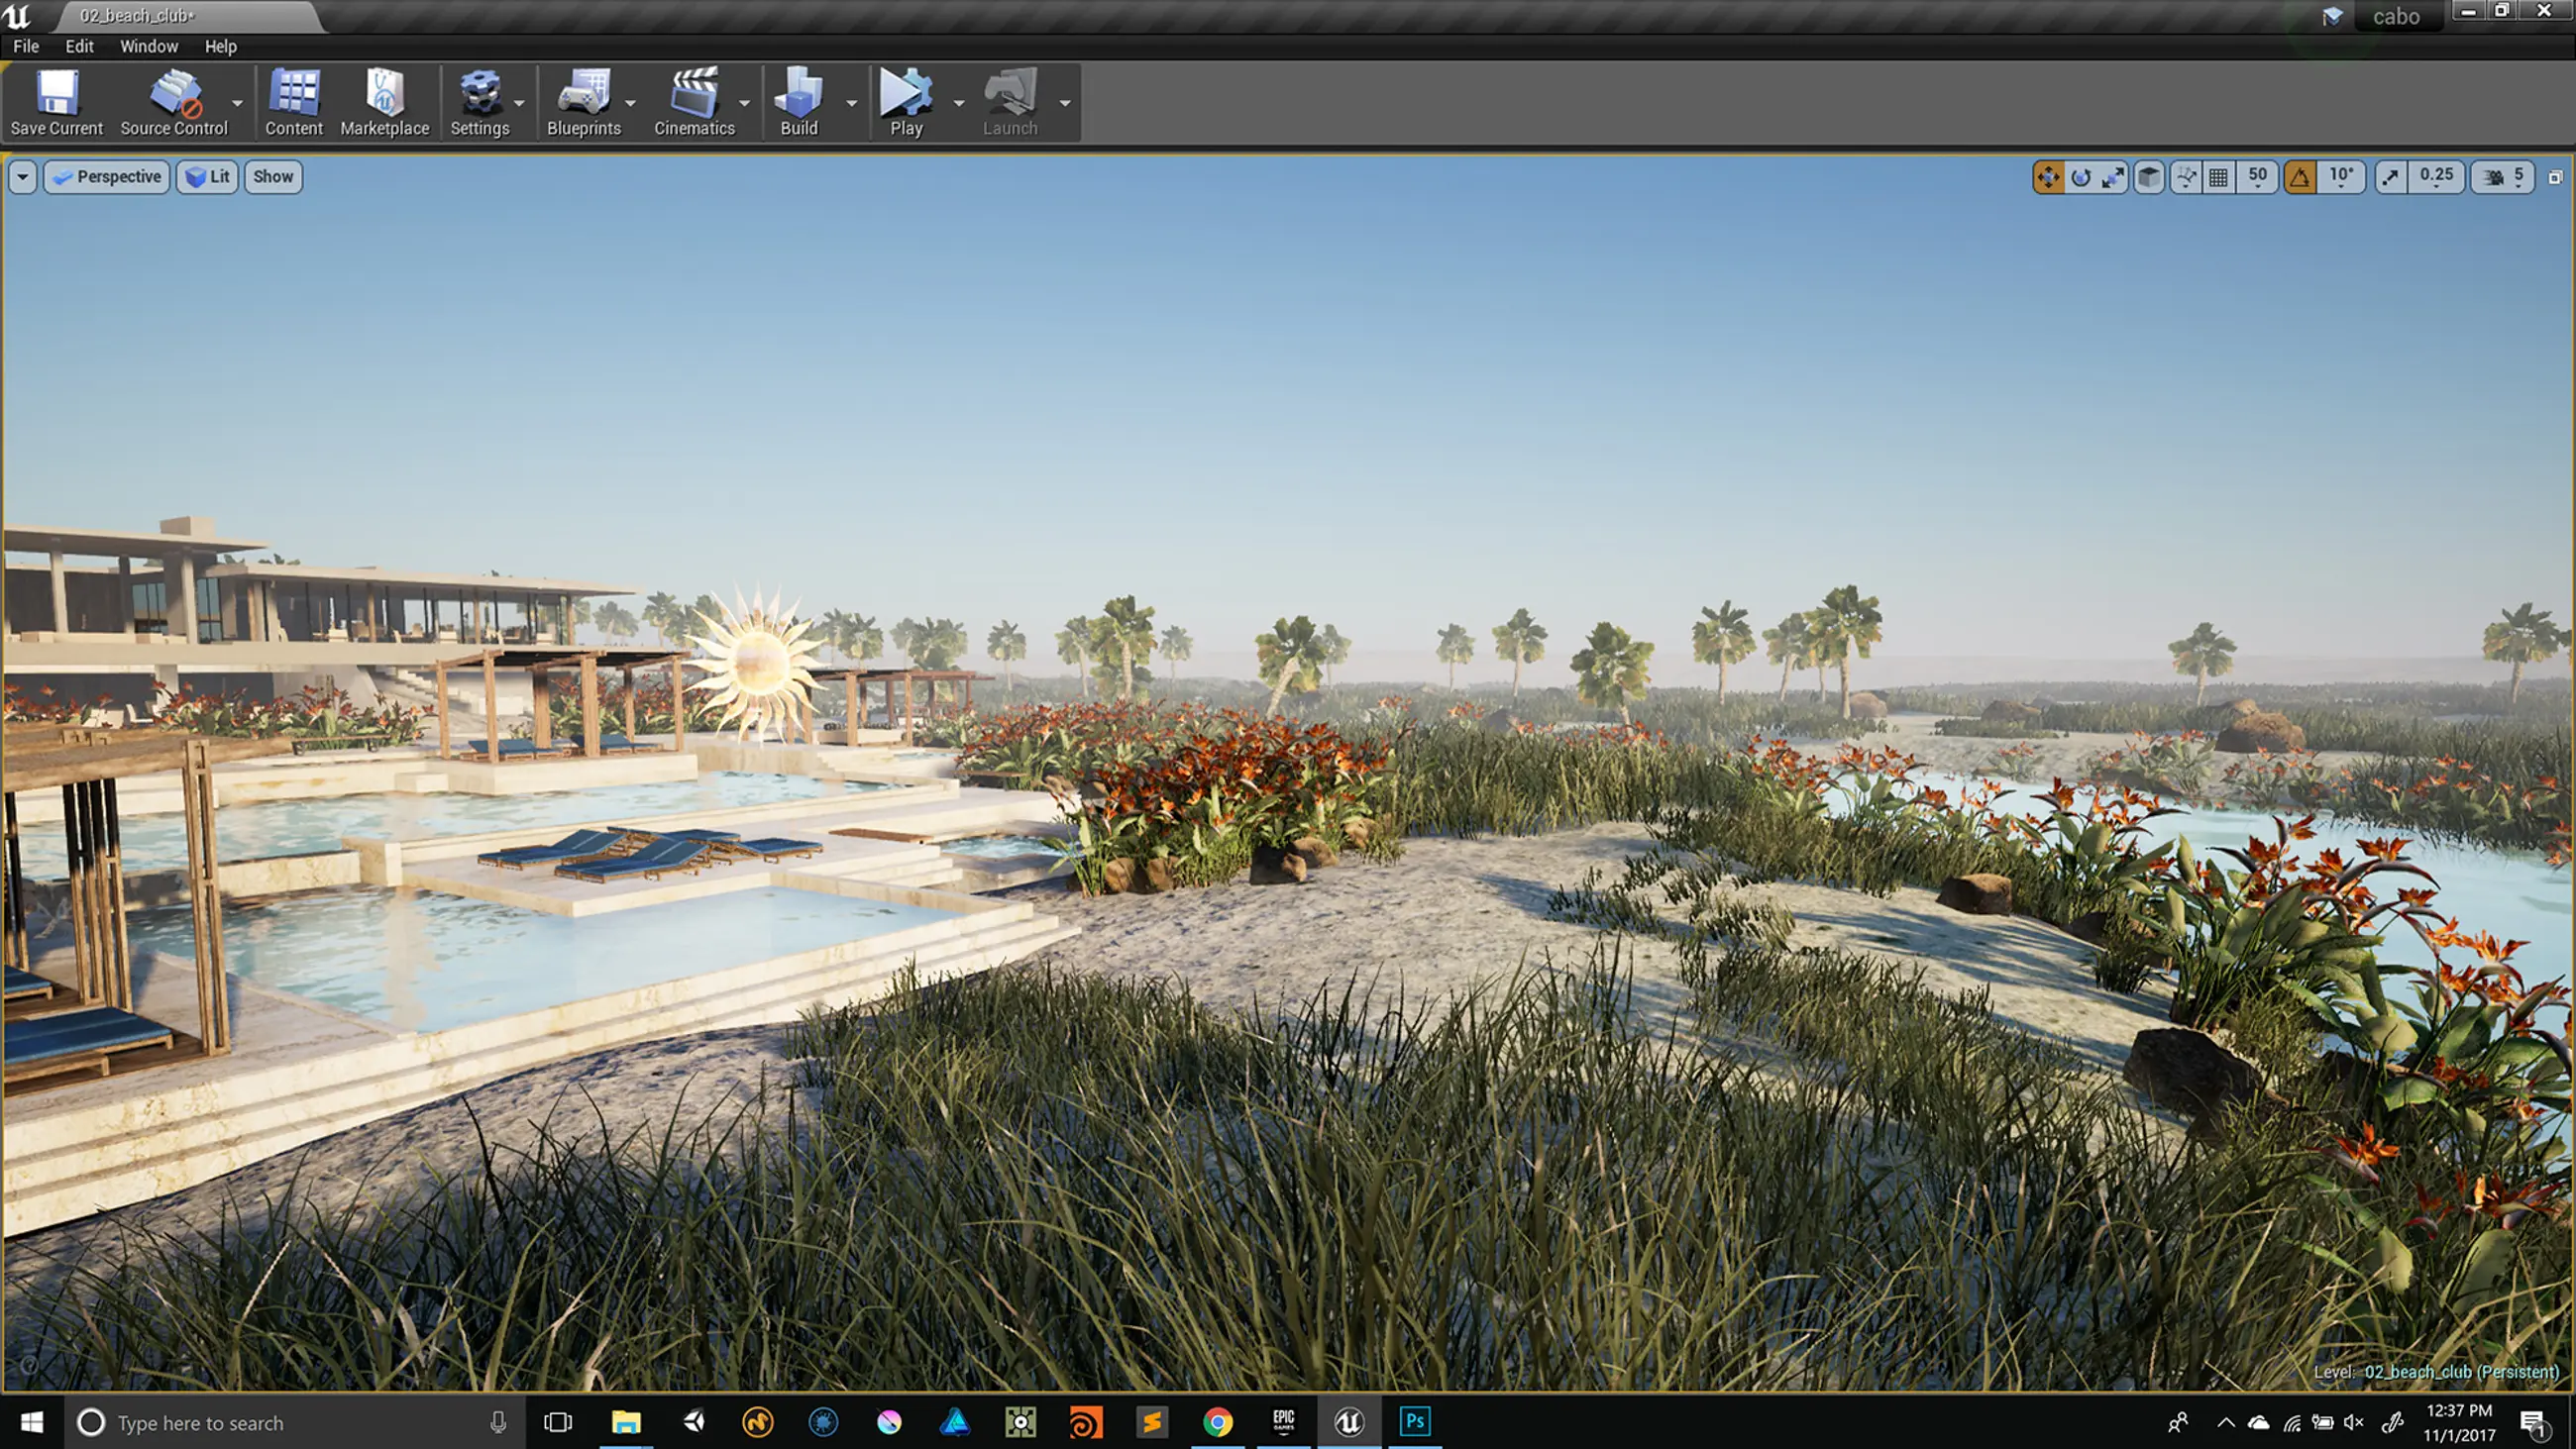Image resolution: width=2576 pixels, height=1449 pixels.
Task: Click the Type here to search box
Action: pos(295,1422)
